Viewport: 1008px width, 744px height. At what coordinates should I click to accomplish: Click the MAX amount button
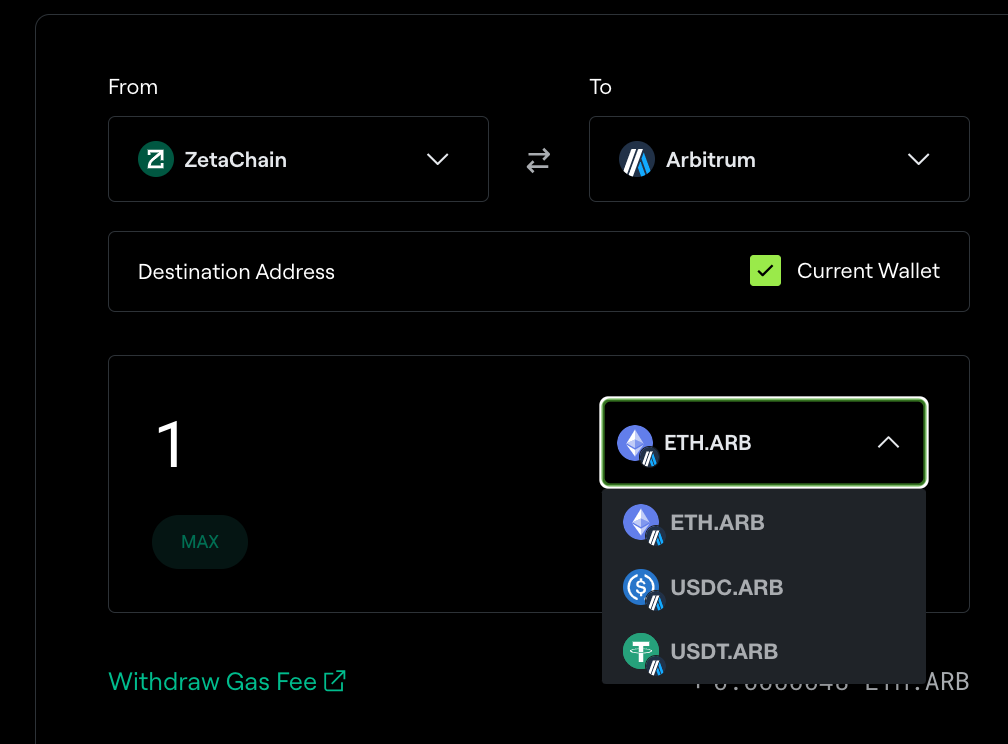point(200,541)
